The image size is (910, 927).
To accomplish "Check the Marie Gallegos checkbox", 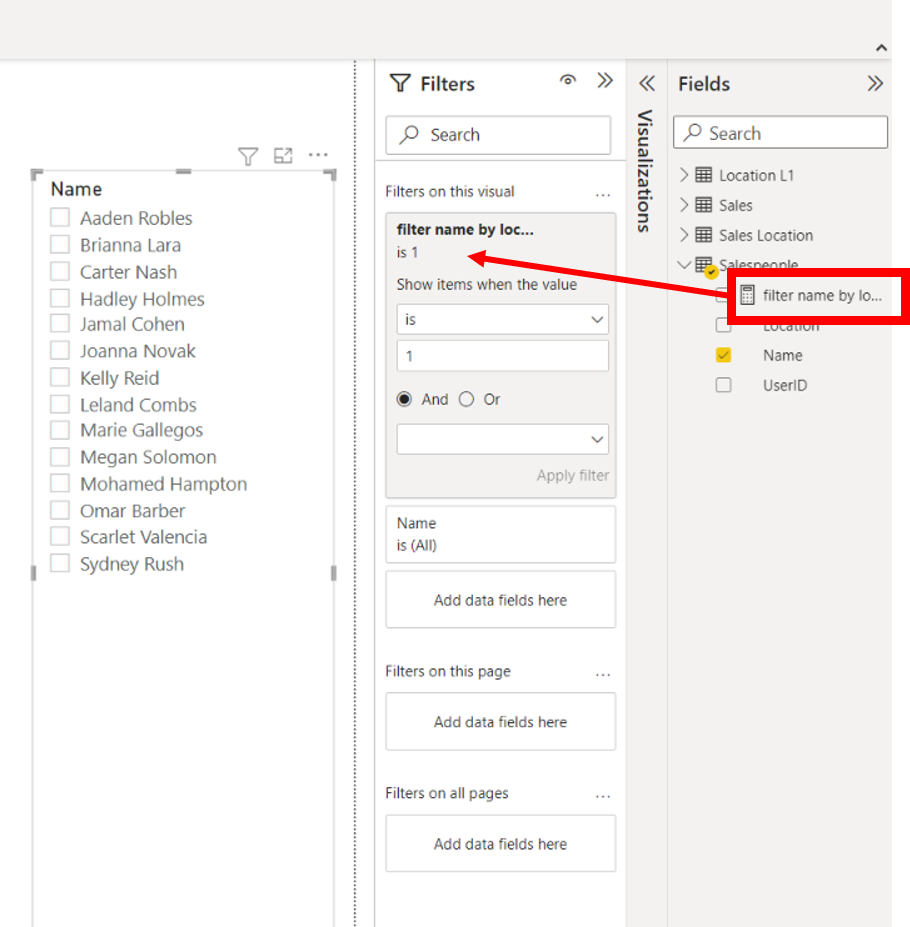I will pos(60,430).
